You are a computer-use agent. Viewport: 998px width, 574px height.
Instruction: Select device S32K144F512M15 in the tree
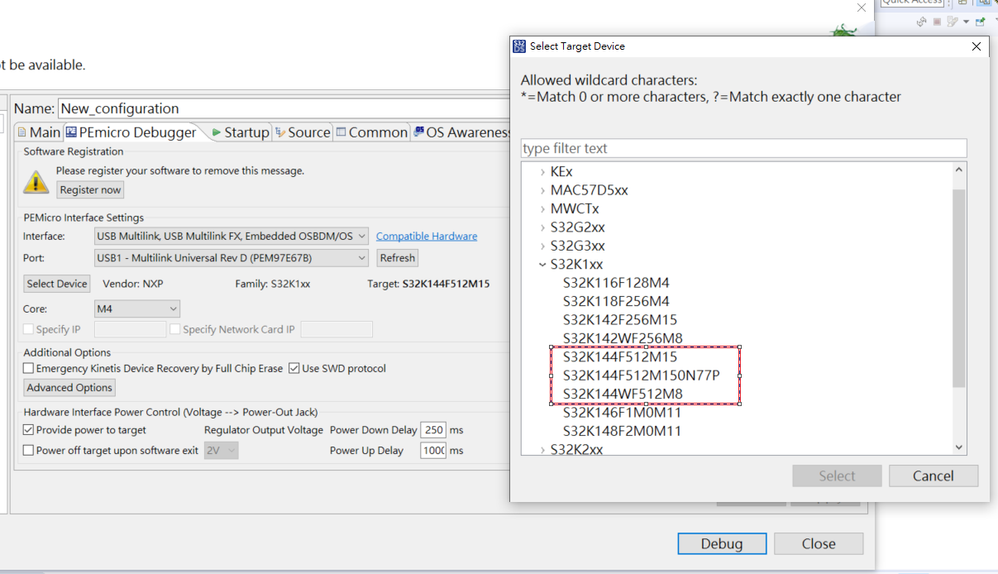point(619,357)
